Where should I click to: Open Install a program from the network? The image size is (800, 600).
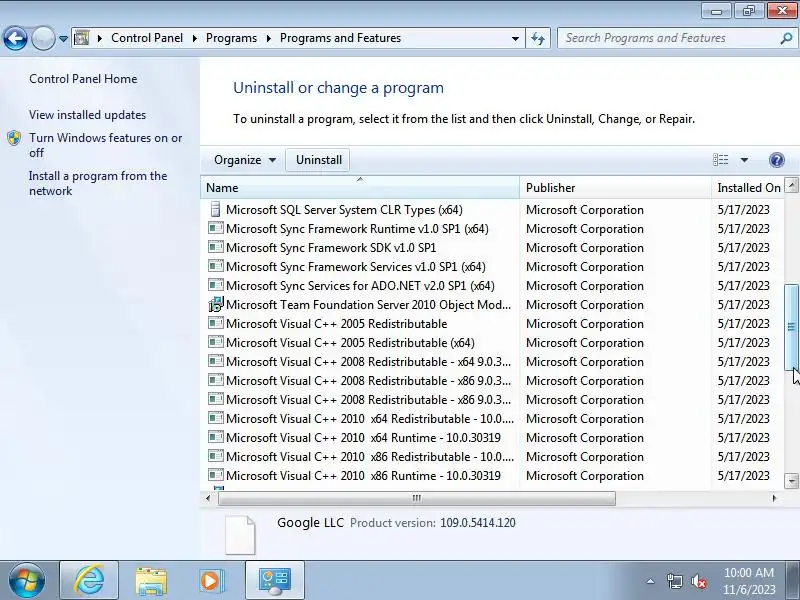[x=98, y=184]
